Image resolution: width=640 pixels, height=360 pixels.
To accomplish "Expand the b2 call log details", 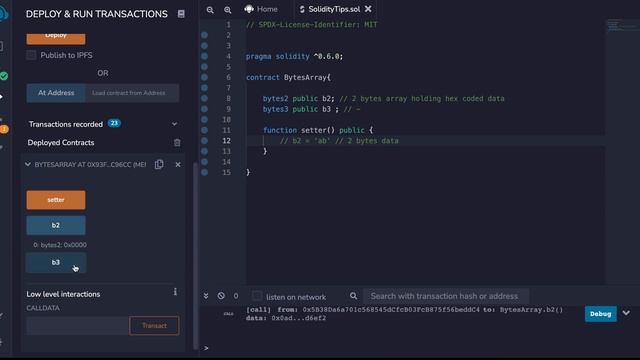I will pos(626,313).
